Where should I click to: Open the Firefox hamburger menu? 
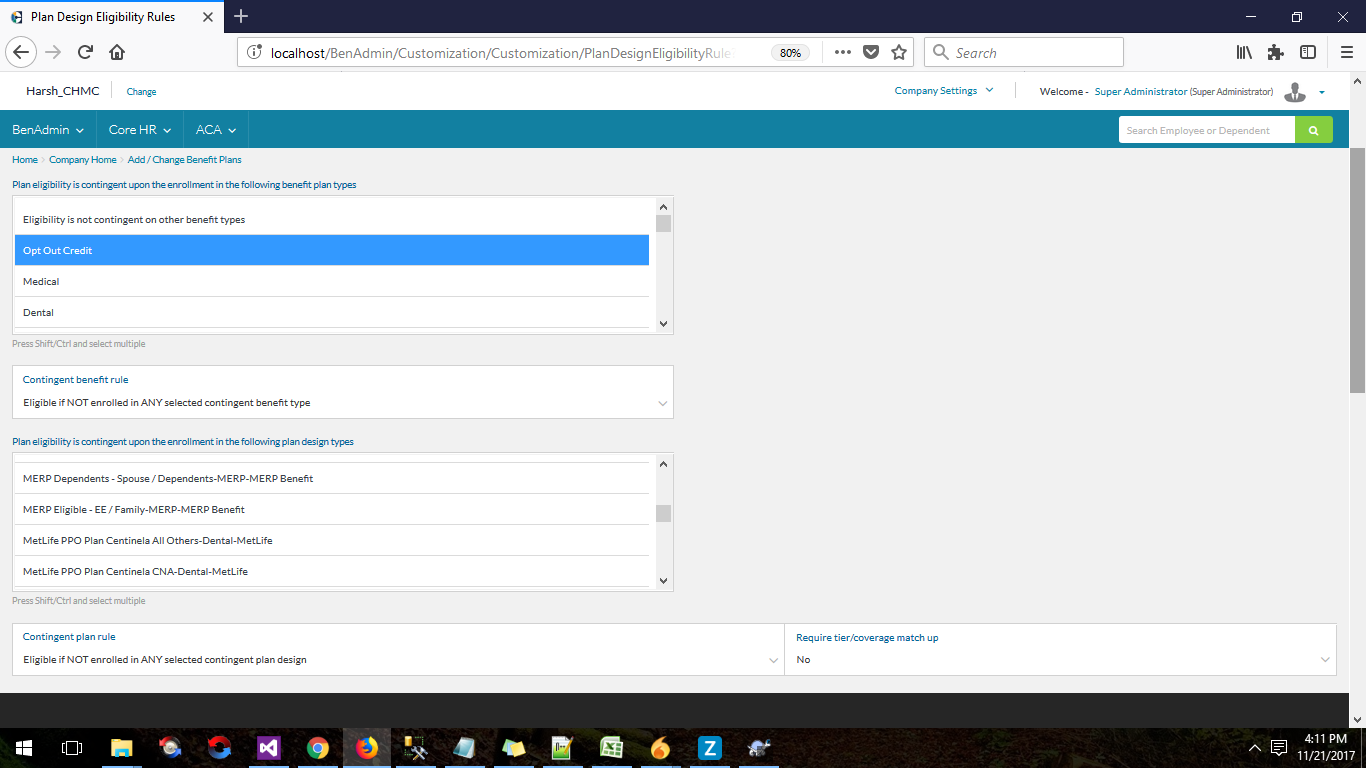coord(1345,53)
